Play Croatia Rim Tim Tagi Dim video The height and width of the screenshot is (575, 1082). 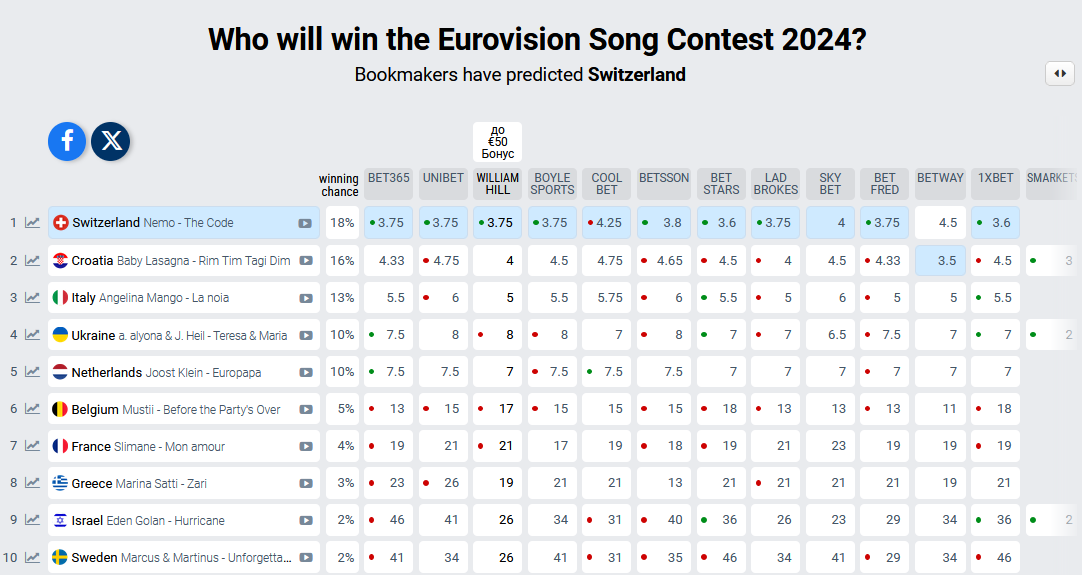pos(305,261)
